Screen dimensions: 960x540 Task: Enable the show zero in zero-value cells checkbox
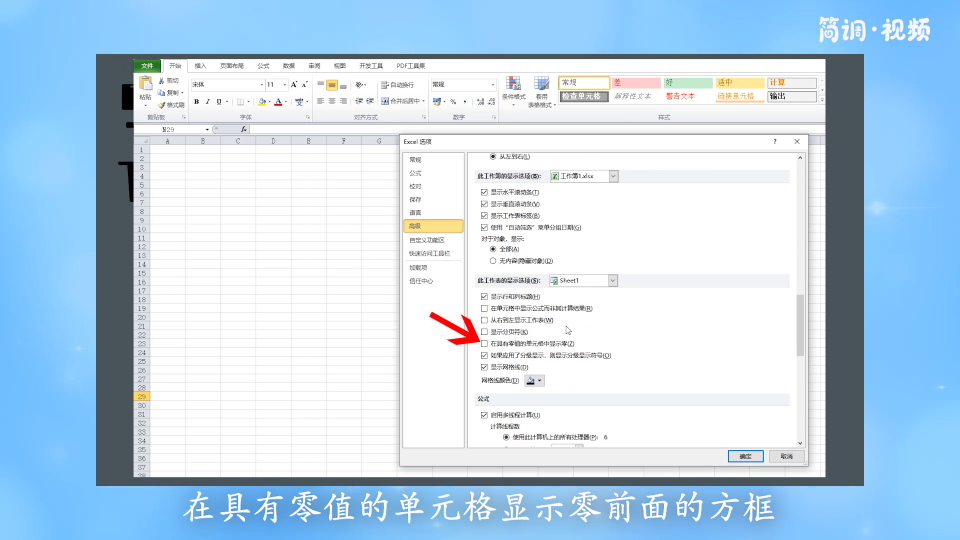[485, 343]
